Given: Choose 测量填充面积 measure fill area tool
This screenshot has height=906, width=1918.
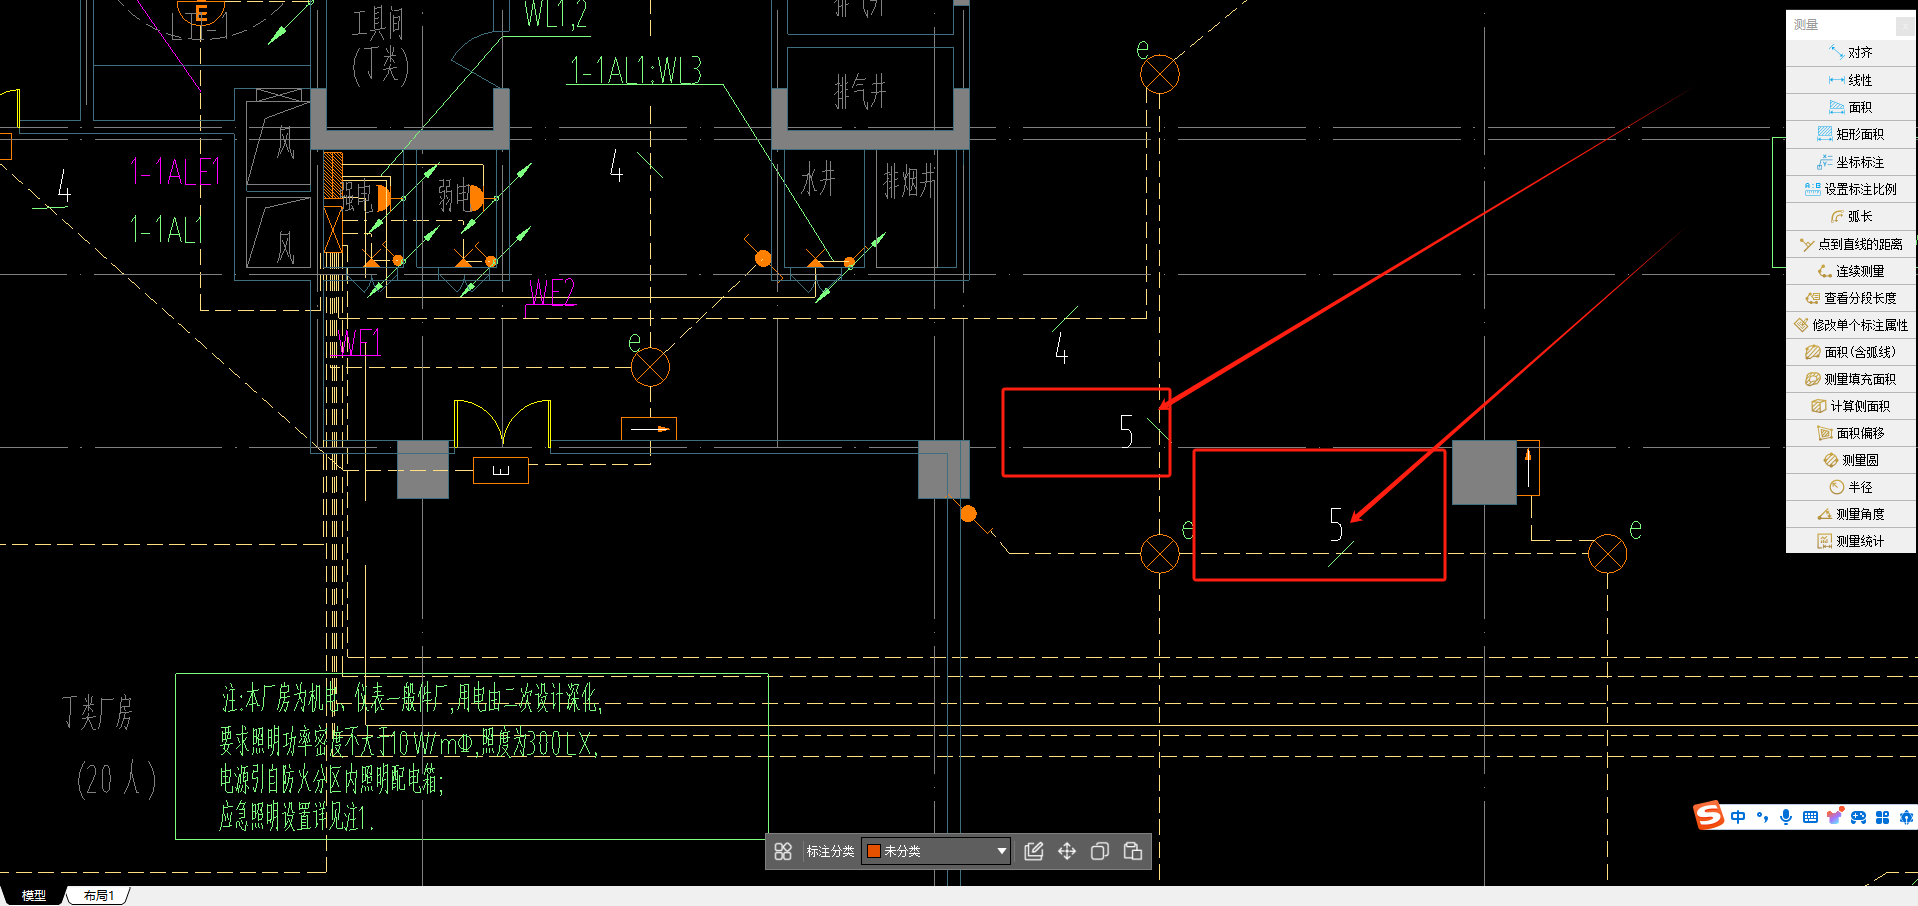Looking at the screenshot, I should (x=1850, y=379).
